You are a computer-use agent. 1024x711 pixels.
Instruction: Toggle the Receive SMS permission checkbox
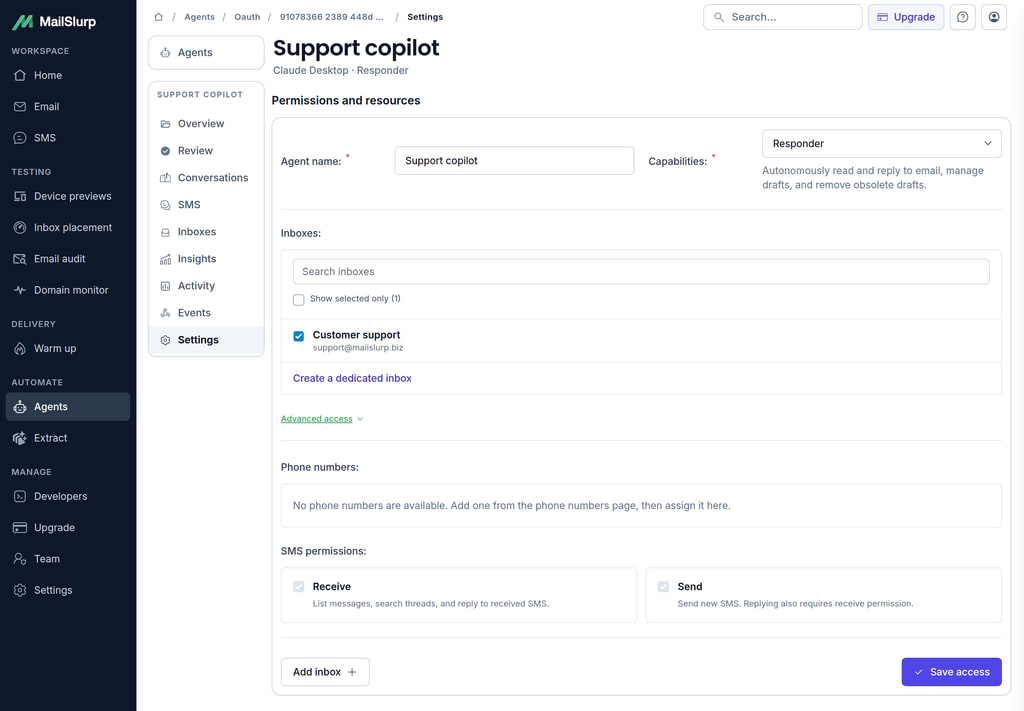pyautogui.click(x=298, y=586)
